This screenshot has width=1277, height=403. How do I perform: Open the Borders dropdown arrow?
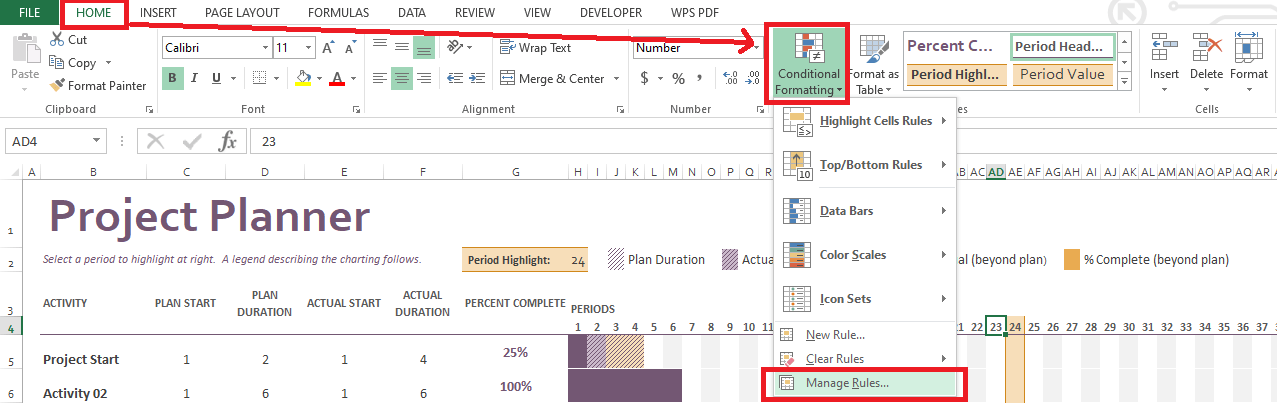point(275,78)
